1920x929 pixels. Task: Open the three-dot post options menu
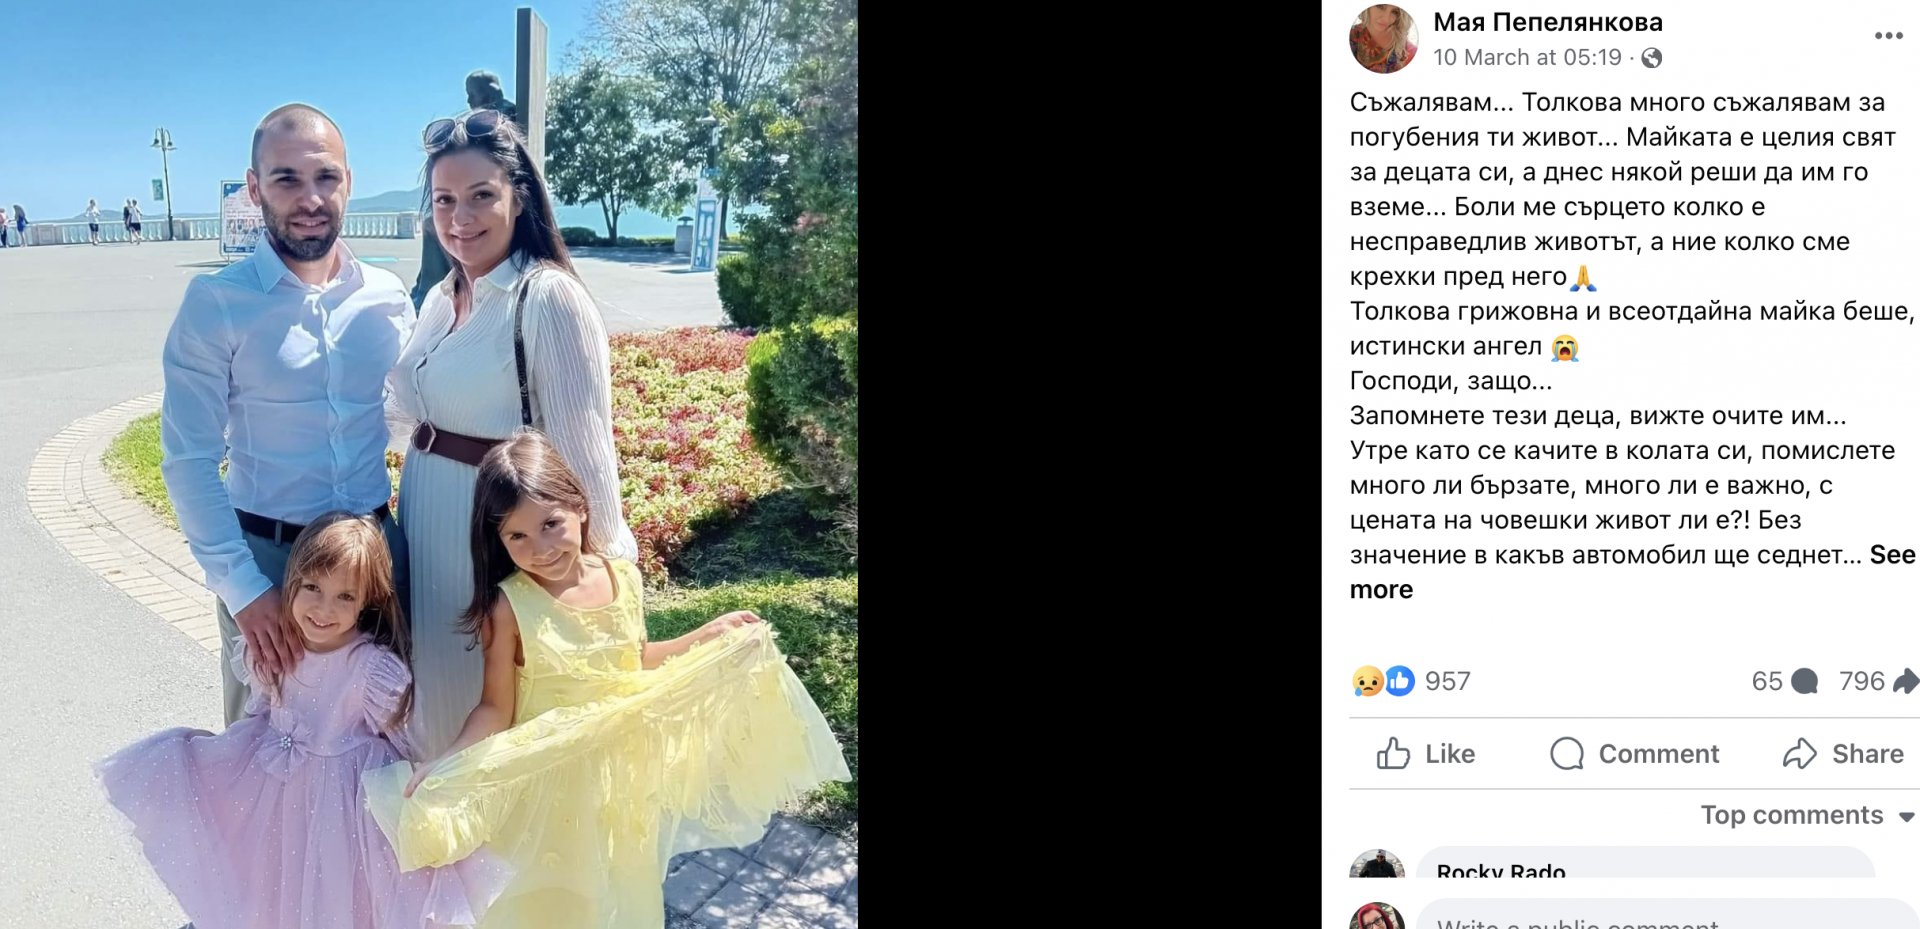click(x=1888, y=36)
